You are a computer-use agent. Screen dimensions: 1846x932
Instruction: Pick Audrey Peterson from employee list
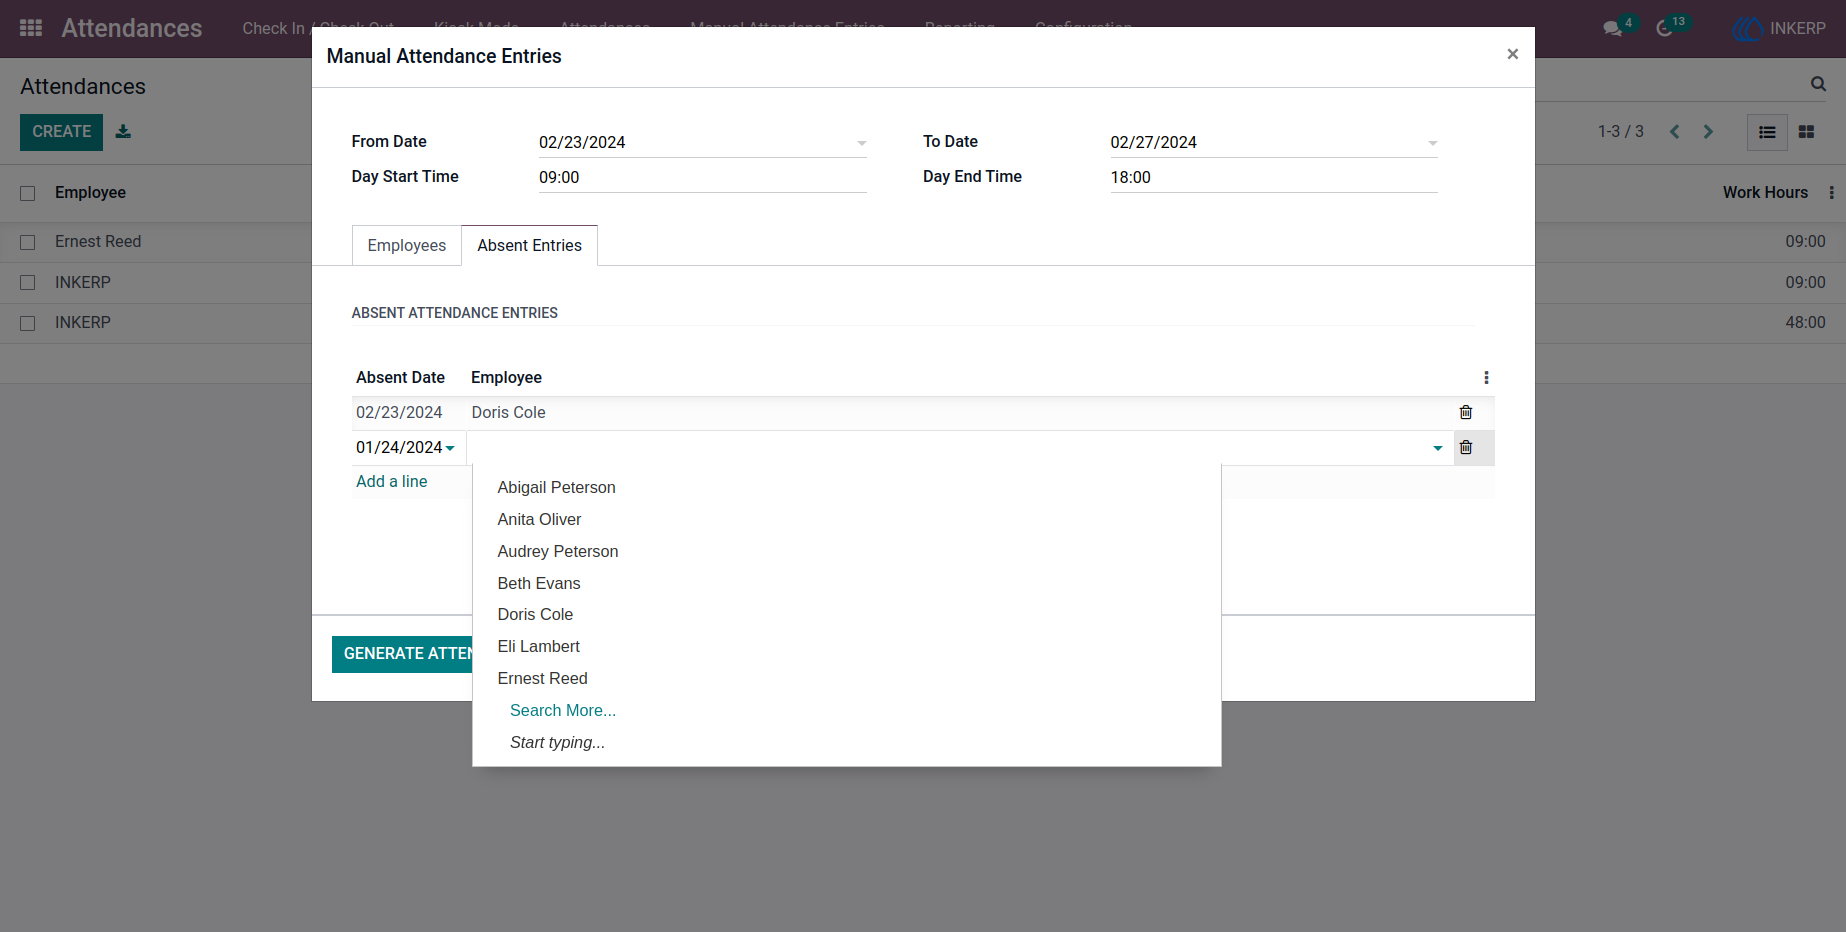pyautogui.click(x=846, y=551)
